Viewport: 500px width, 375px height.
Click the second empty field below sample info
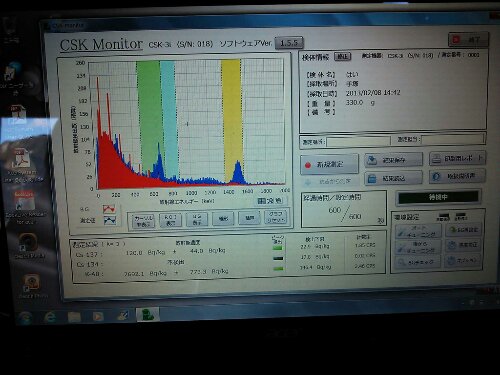pyautogui.click(x=453, y=139)
